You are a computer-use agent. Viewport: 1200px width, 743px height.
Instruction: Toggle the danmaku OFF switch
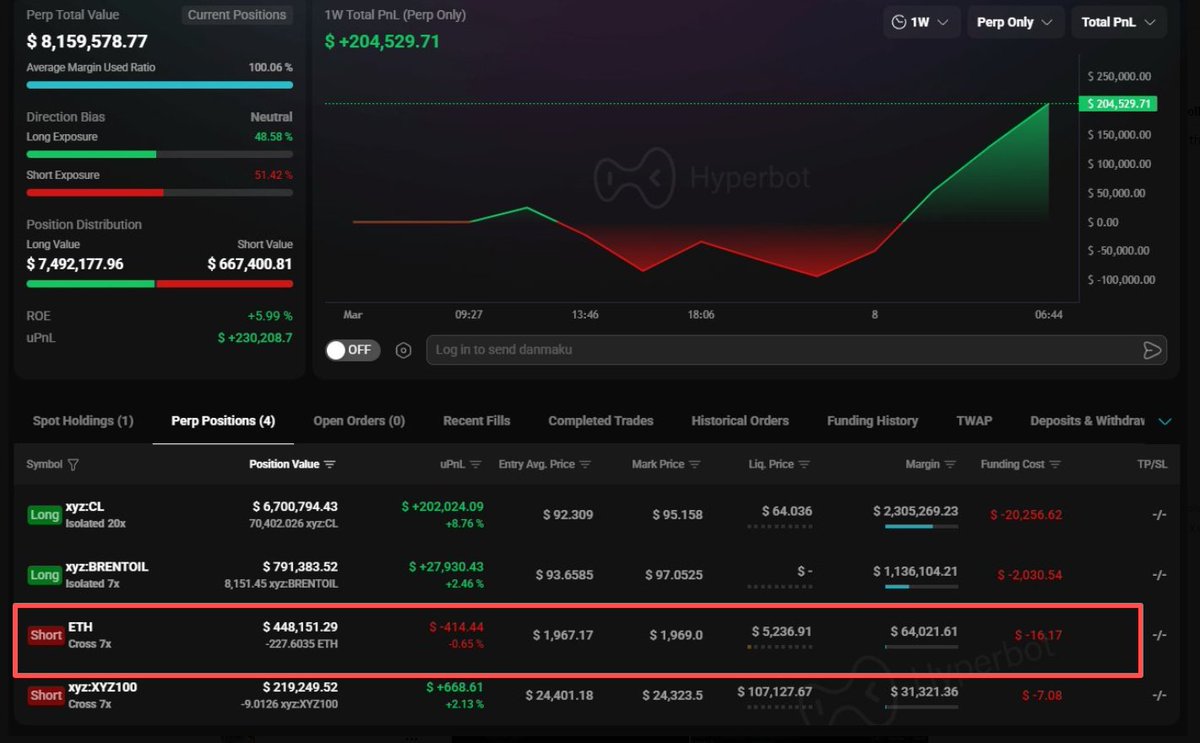353,350
